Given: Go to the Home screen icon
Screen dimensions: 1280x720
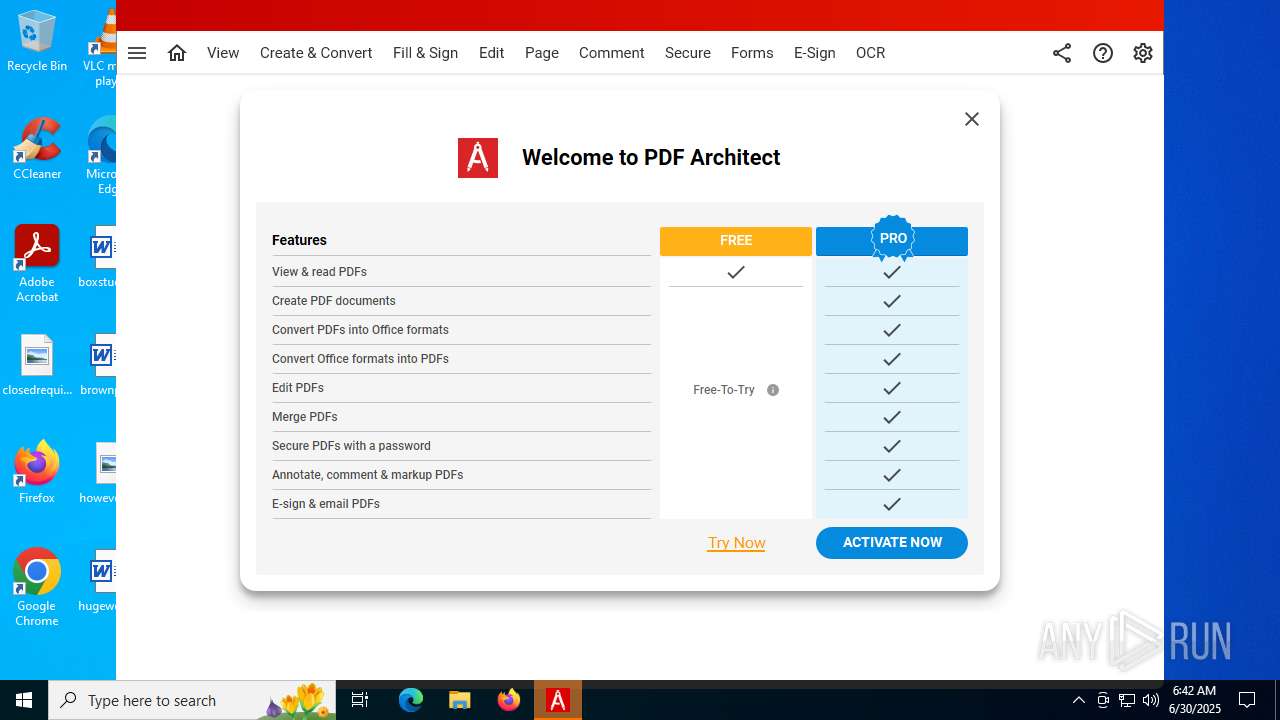Looking at the screenshot, I should point(177,53).
